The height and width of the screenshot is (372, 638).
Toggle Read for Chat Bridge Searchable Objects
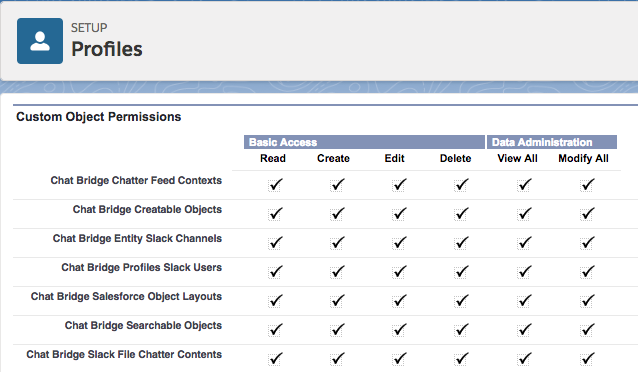tap(275, 330)
